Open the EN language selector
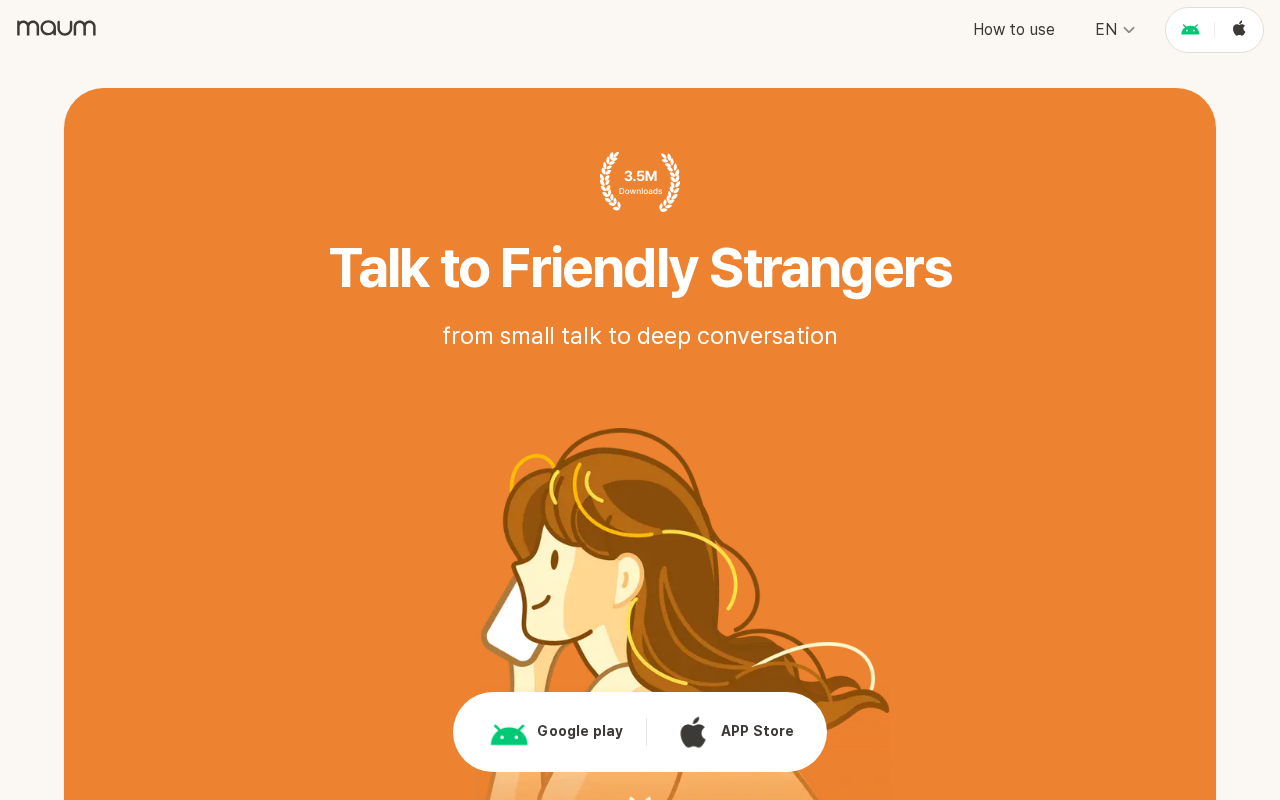The height and width of the screenshot is (800, 1280). pyautogui.click(x=1115, y=29)
